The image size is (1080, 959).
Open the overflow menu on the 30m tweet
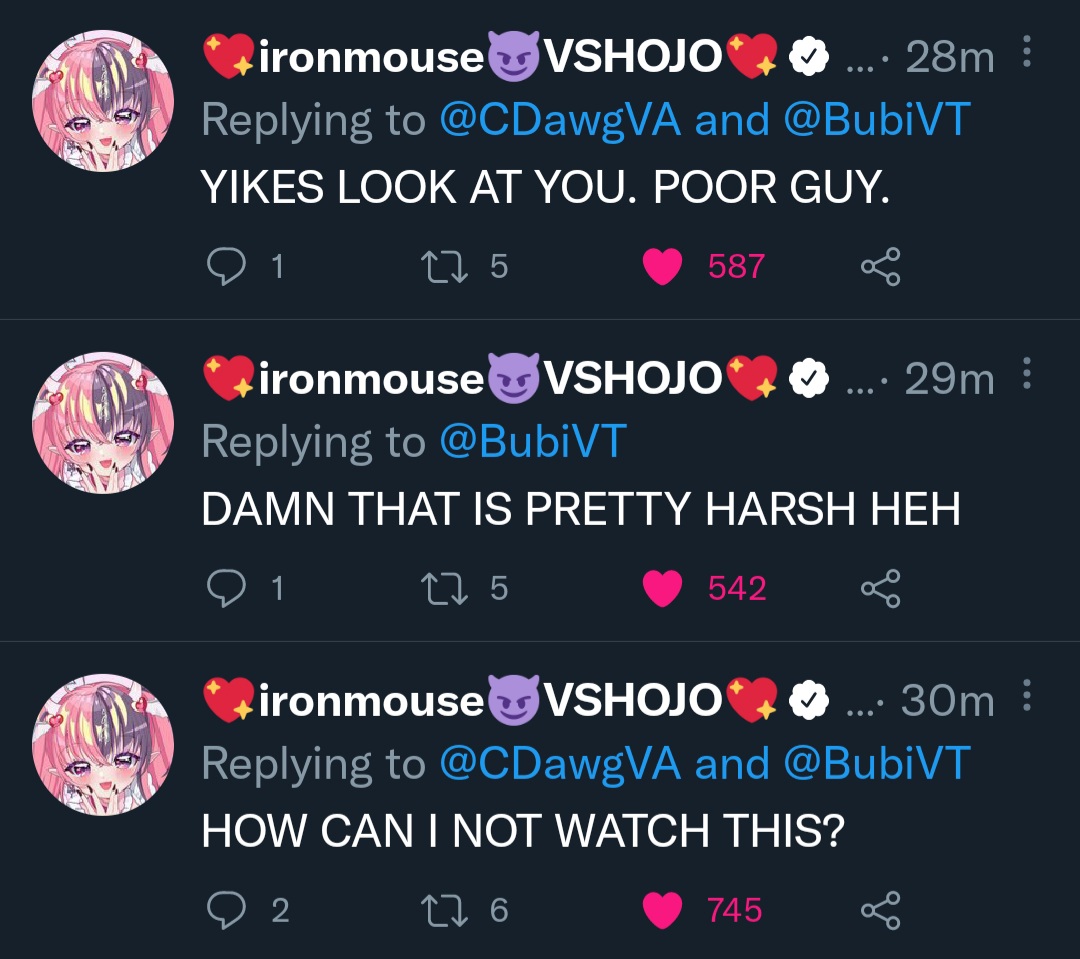(1026, 695)
